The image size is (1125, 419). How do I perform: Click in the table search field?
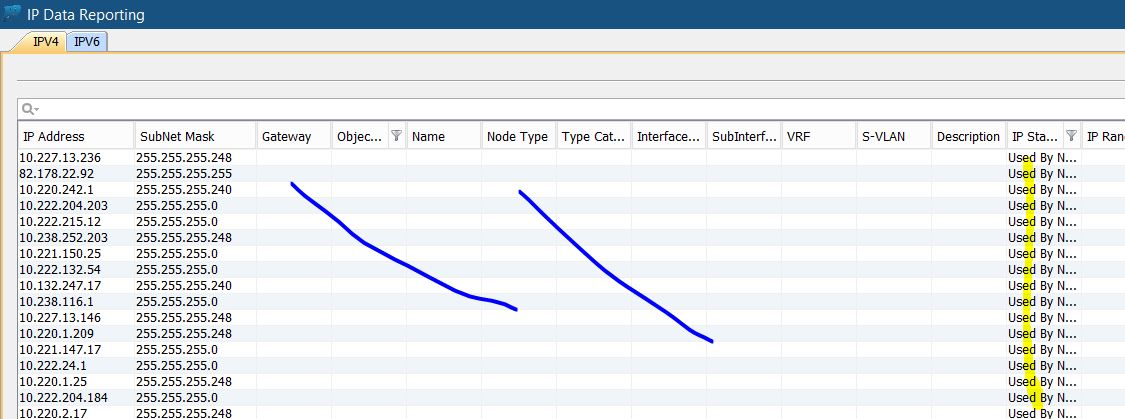(x=500, y=109)
